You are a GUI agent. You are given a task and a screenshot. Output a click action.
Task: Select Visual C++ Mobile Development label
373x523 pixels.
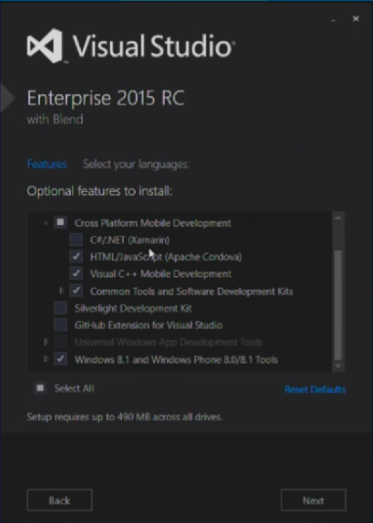[x=161, y=274]
